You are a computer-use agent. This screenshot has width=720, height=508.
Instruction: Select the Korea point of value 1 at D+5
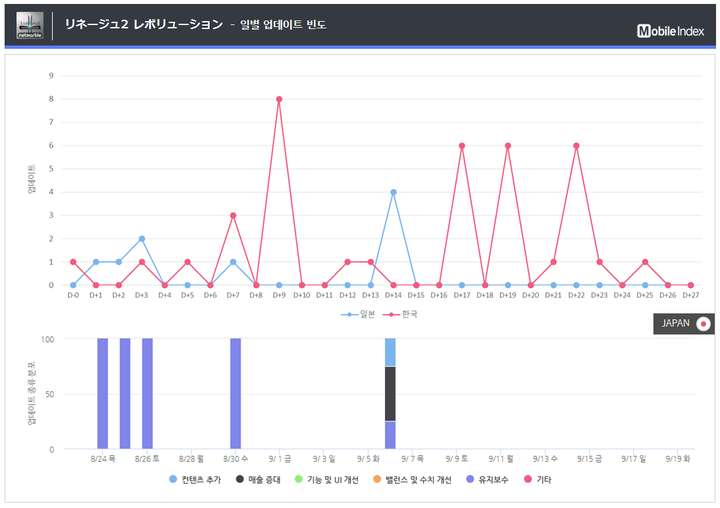(187, 262)
